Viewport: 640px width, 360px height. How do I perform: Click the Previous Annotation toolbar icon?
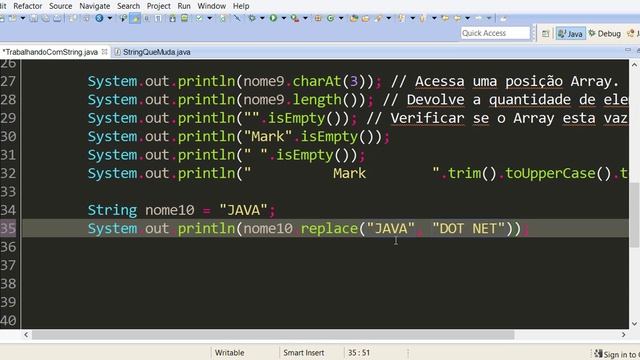pyautogui.click(x=422, y=18)
